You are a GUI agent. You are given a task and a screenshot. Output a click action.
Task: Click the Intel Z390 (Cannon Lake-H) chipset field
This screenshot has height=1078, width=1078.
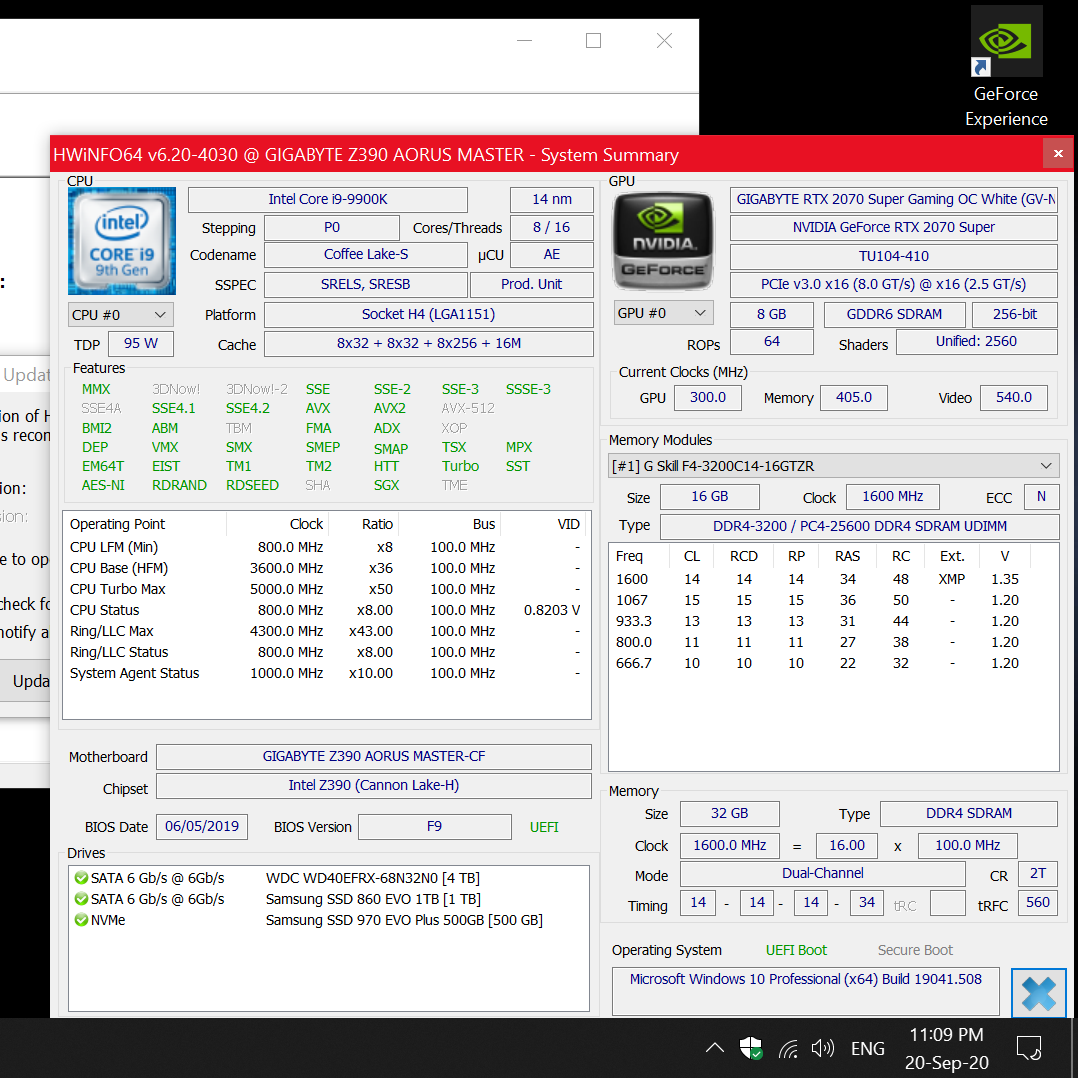click(x=374, y=786)
